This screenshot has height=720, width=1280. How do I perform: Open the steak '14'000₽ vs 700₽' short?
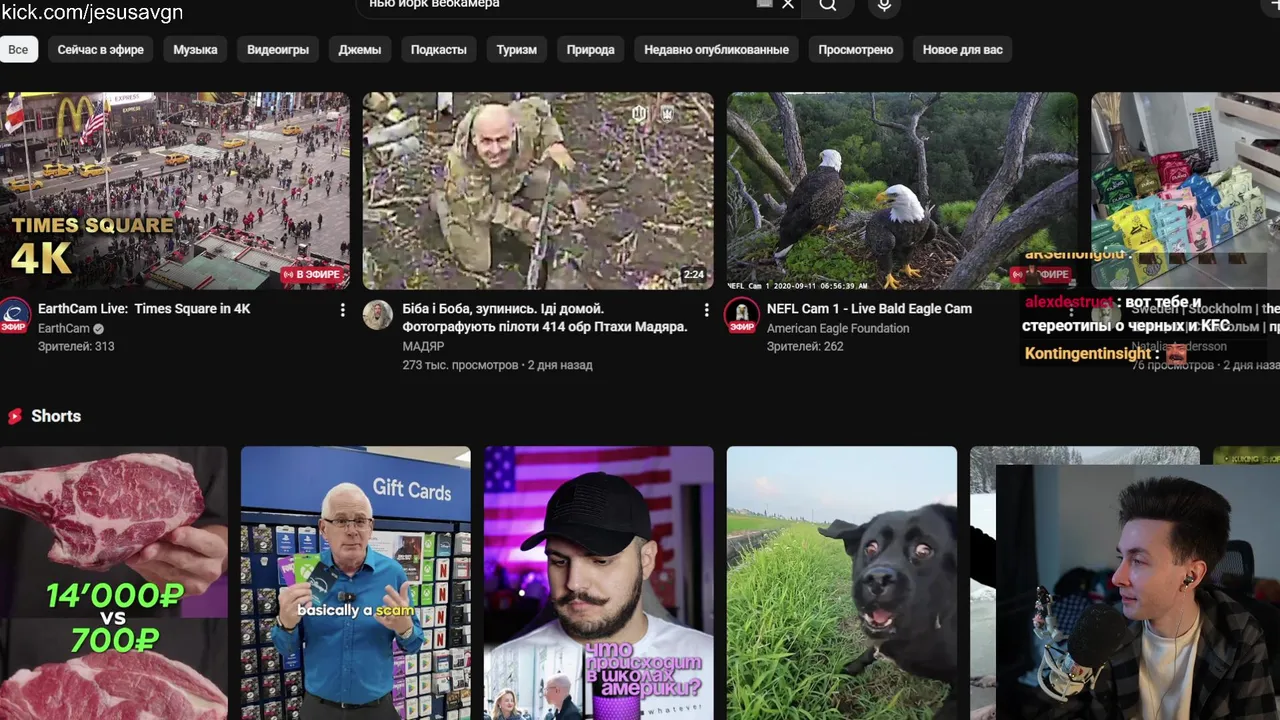tap(113, 583)
